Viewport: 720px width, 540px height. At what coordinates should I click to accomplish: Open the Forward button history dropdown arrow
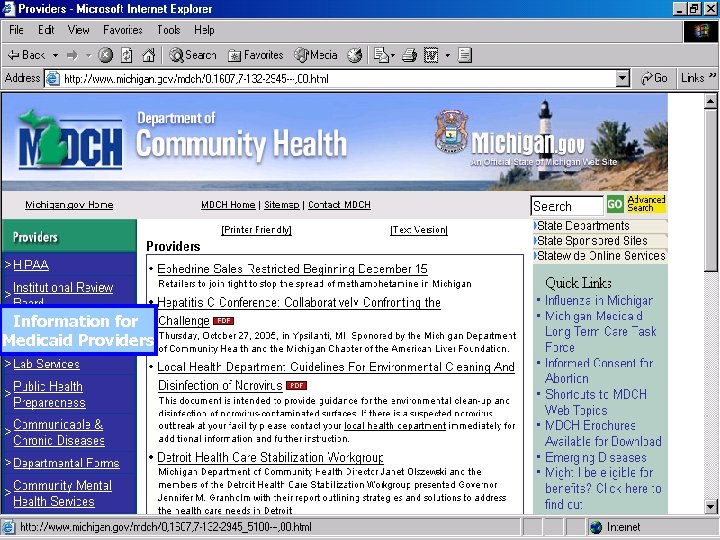tap(89, 56)
